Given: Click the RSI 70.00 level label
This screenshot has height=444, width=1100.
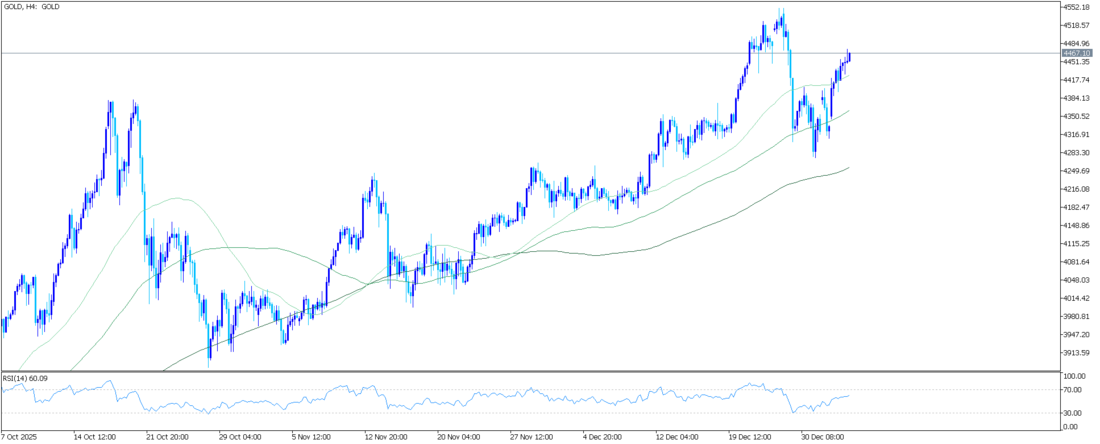Looking at the screenshot, I should [x=1071, y=391].
